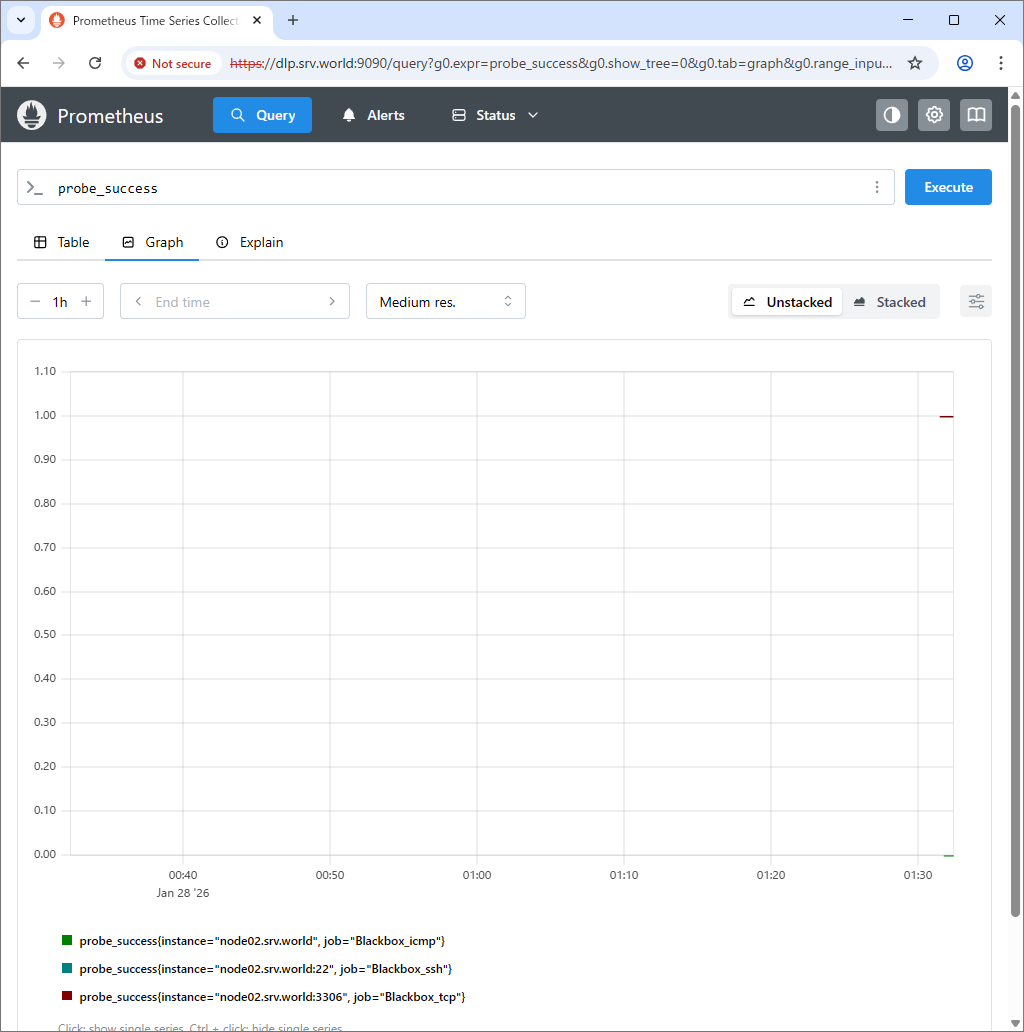Click the 1h range value
The height and width of the screenshot is (1032, 1024).
pyautogui.click(x=60, y=302)
